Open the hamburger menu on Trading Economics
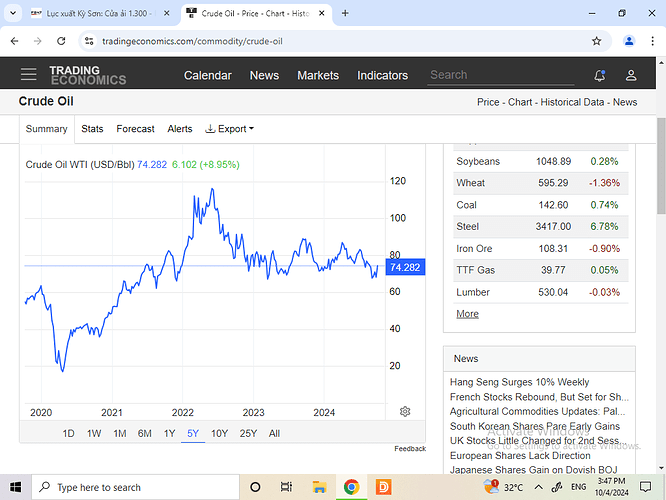 [28, 74]
